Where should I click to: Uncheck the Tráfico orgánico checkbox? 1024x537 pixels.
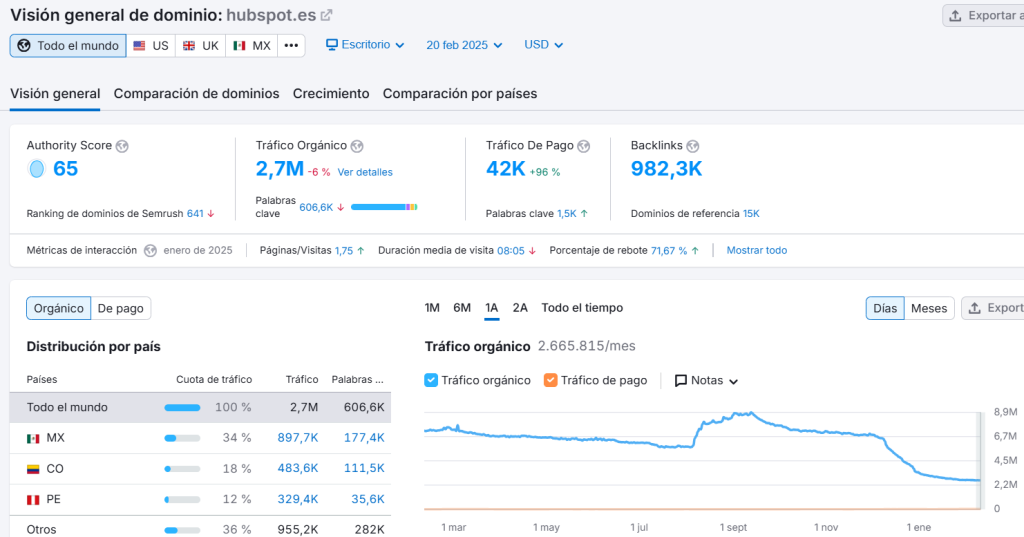pos(431,380)
